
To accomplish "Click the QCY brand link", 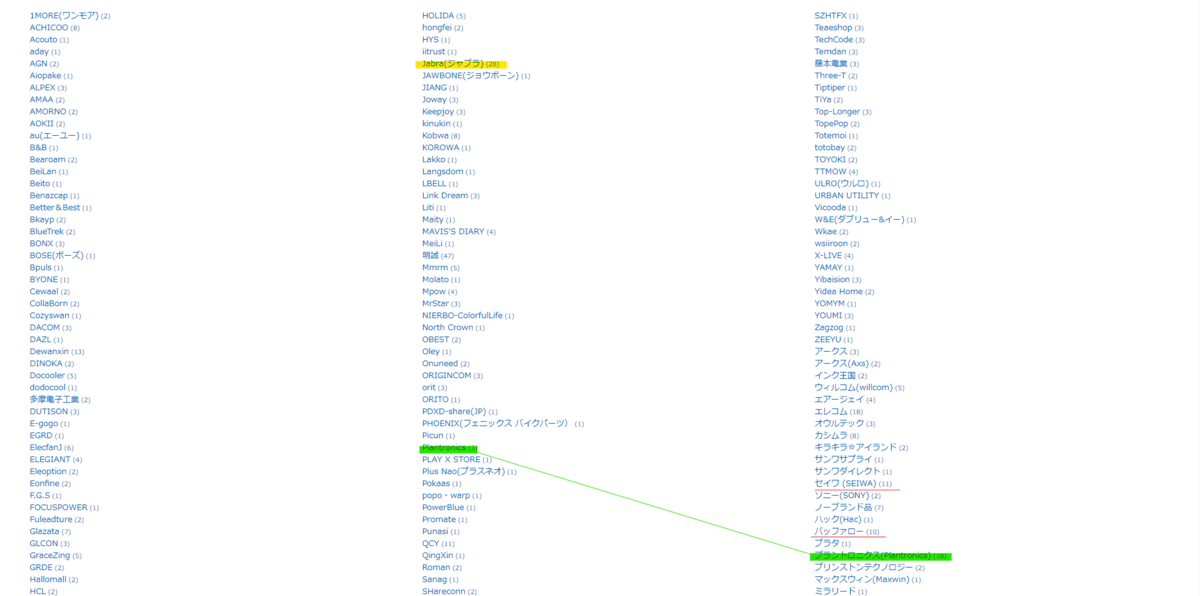I will [x=431, y=544].
